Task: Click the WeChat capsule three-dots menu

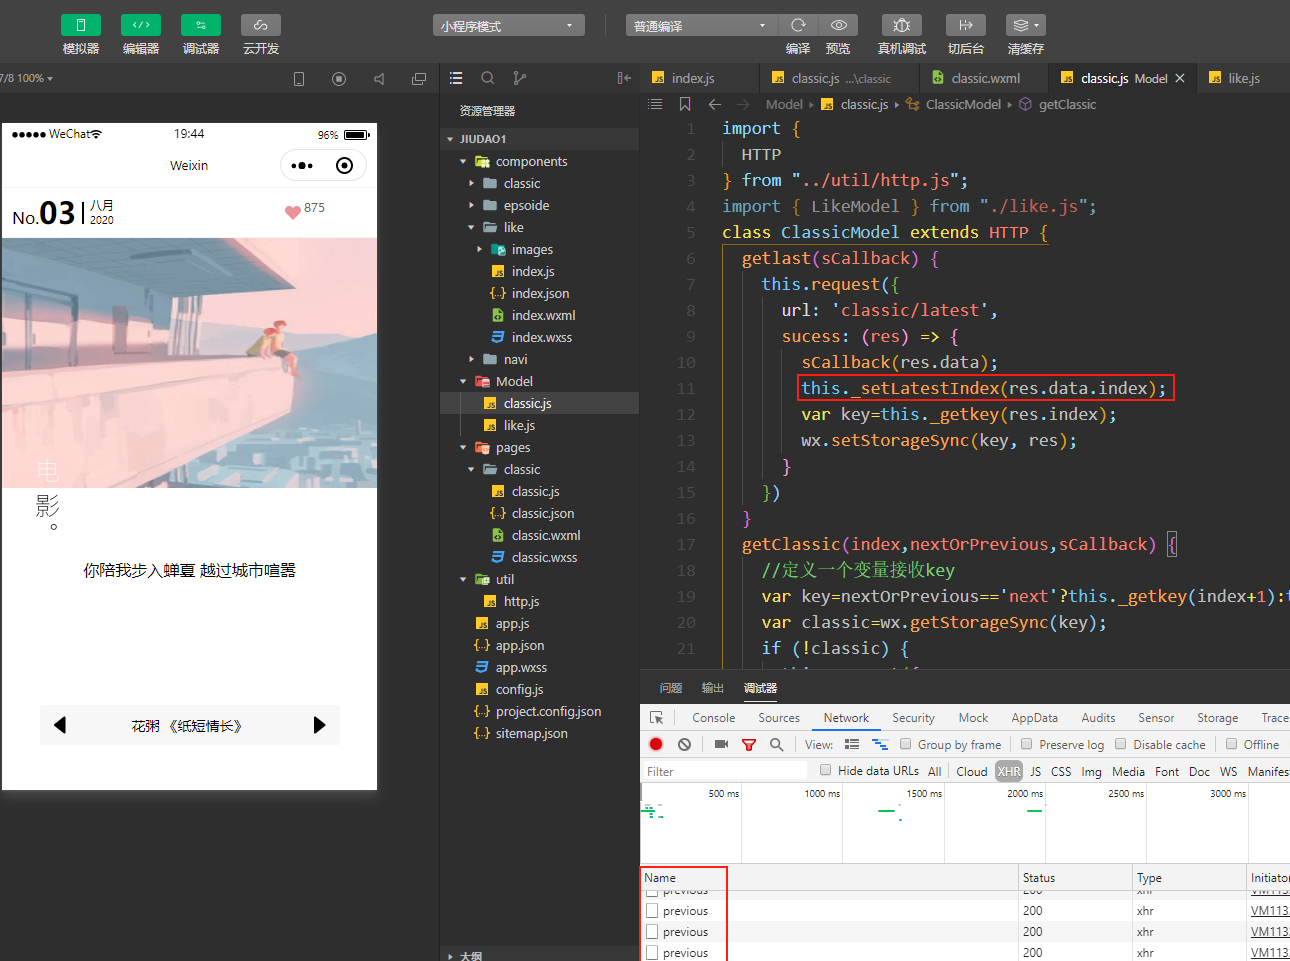Action: click(302, 165)
